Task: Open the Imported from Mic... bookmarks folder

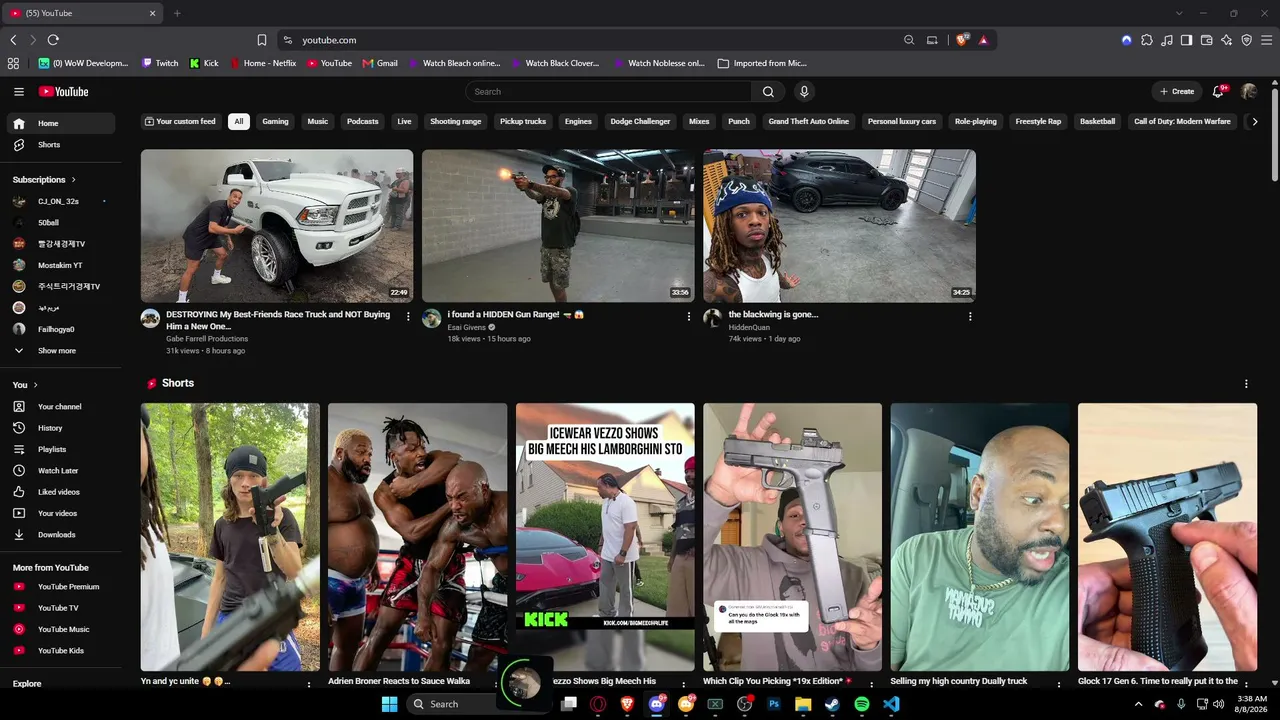Action: coord(762,63)
